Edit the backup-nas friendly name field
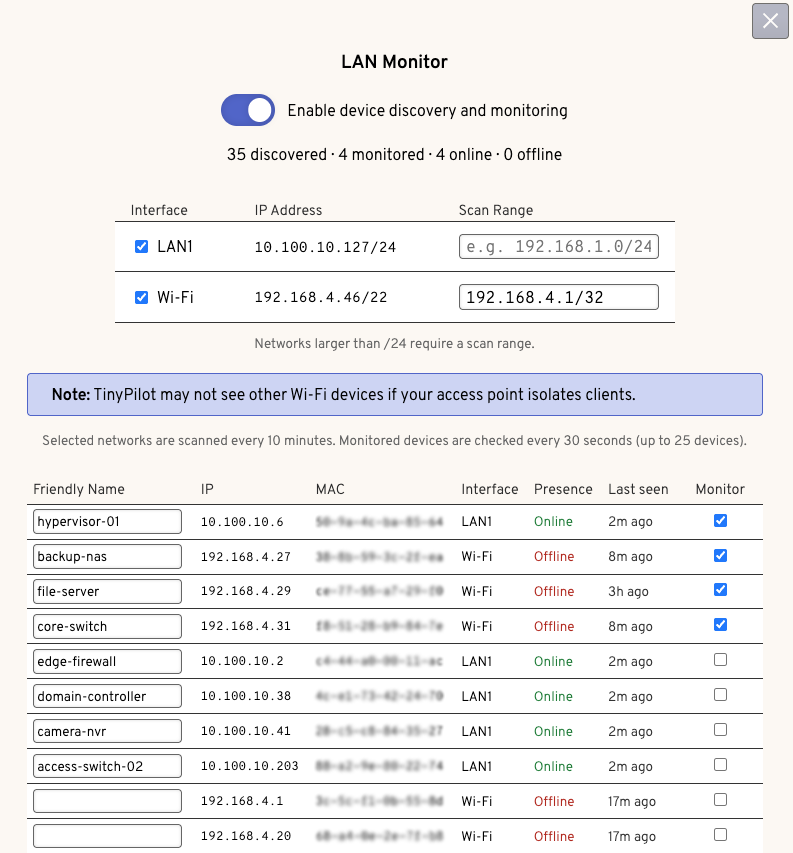The height and width of the screenshot is (853, 793). click(x=107, y=557)
